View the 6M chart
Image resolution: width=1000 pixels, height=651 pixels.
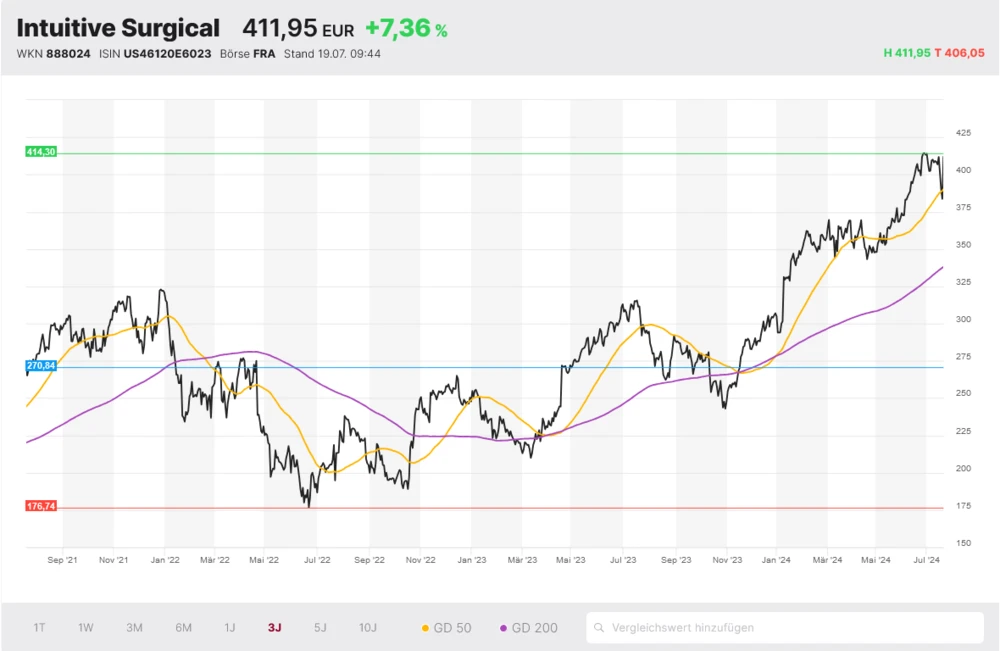point(183,627)
